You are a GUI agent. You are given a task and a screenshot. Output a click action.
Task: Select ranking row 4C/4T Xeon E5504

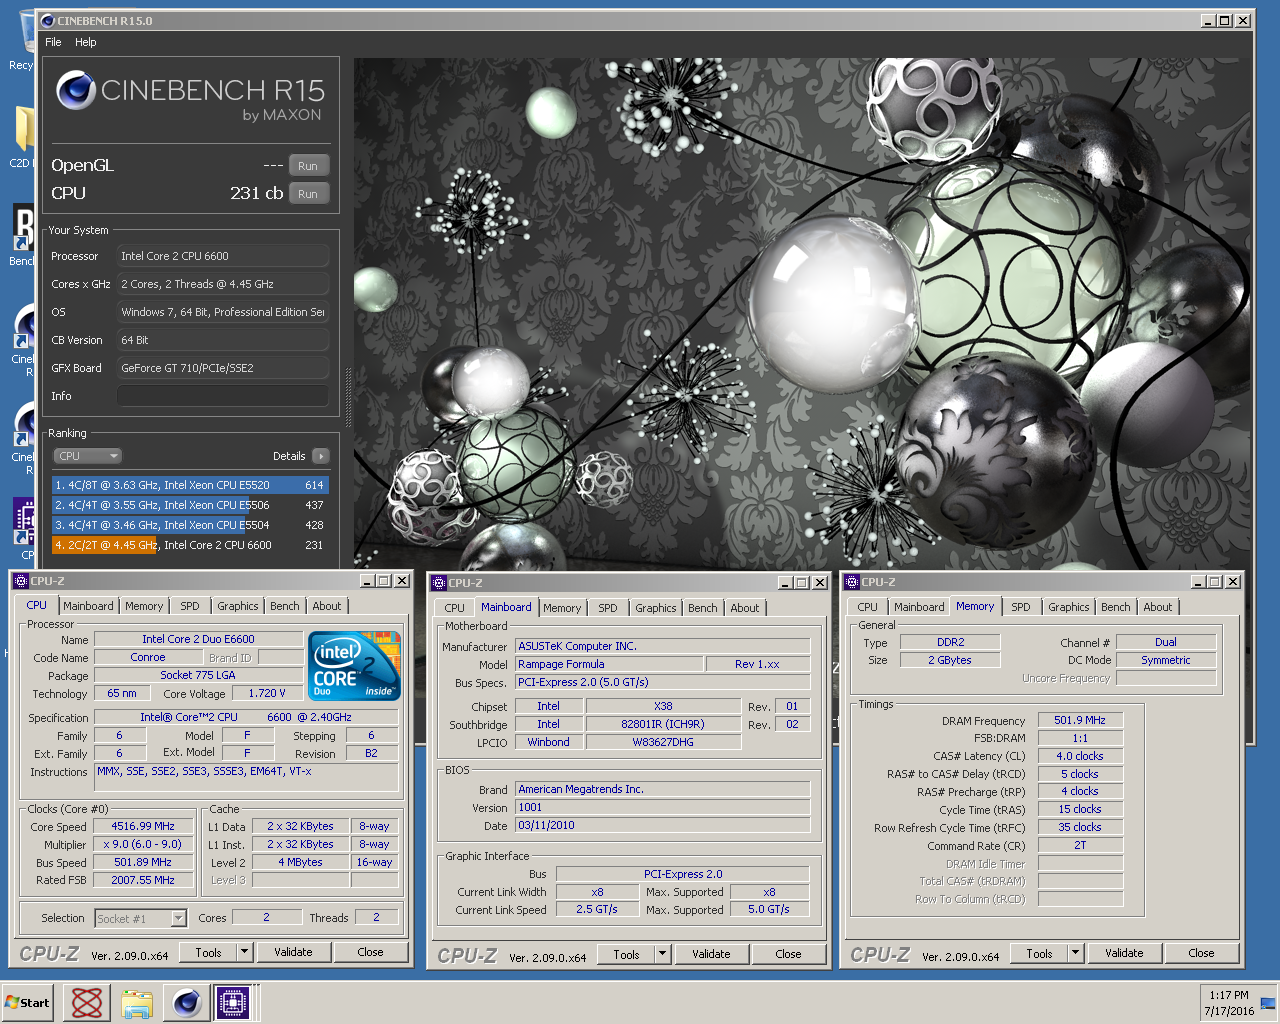pos(190,525)
